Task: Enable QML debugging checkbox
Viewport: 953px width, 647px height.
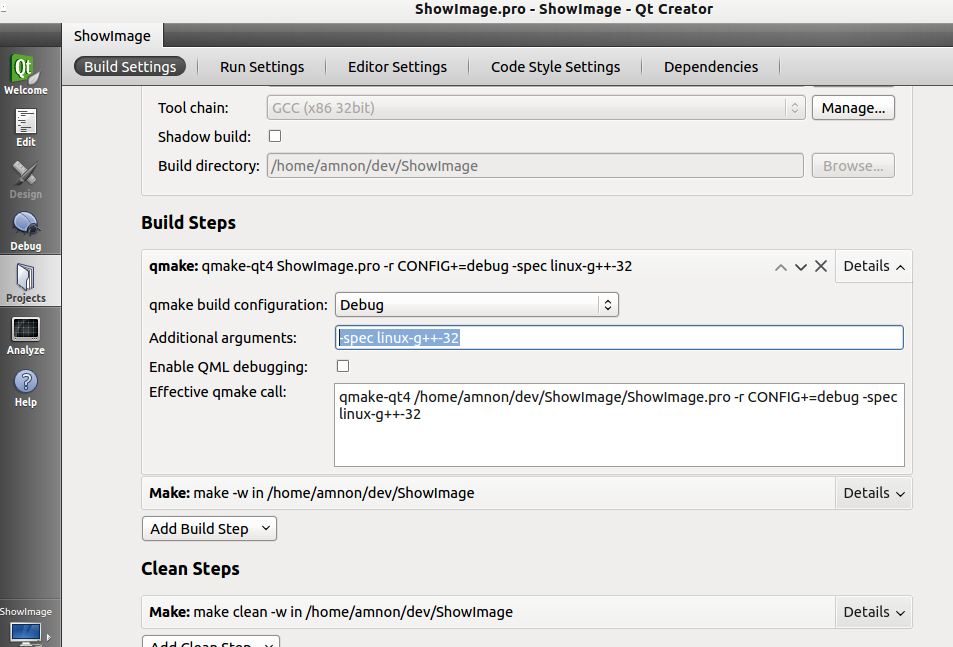Action: [343, 366]
